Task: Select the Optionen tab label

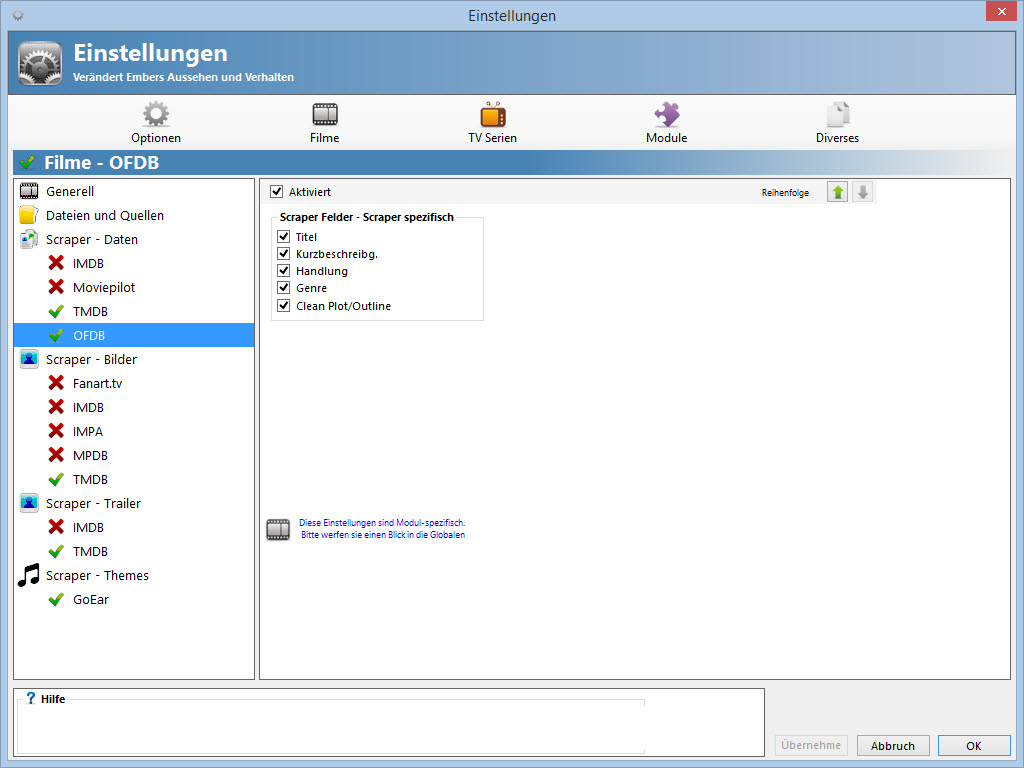Action: (156, 138)
